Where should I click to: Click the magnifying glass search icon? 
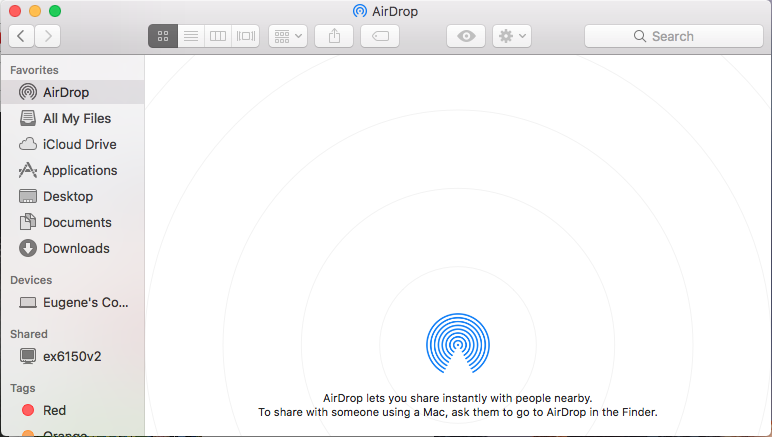[x=640, y=36]
